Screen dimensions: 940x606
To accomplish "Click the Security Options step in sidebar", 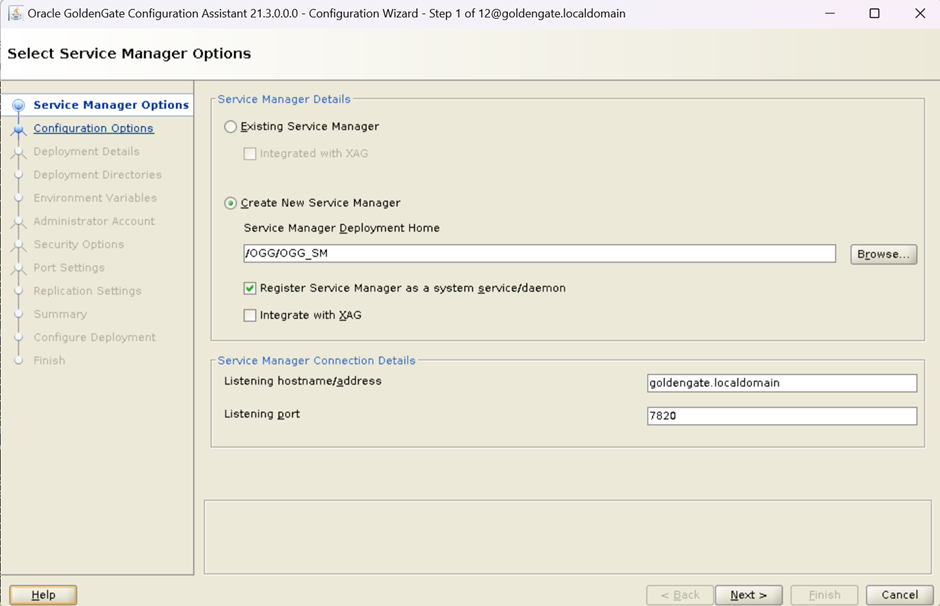I will click(78, 244).
